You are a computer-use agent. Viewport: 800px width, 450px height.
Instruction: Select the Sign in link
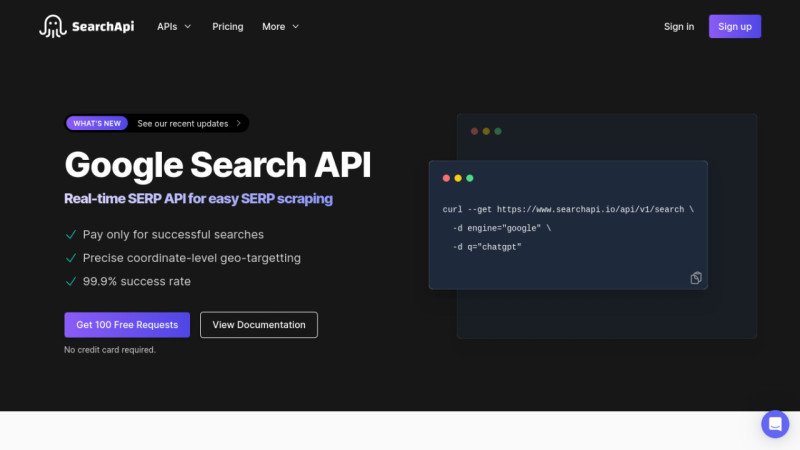click(x=678, y=27)
